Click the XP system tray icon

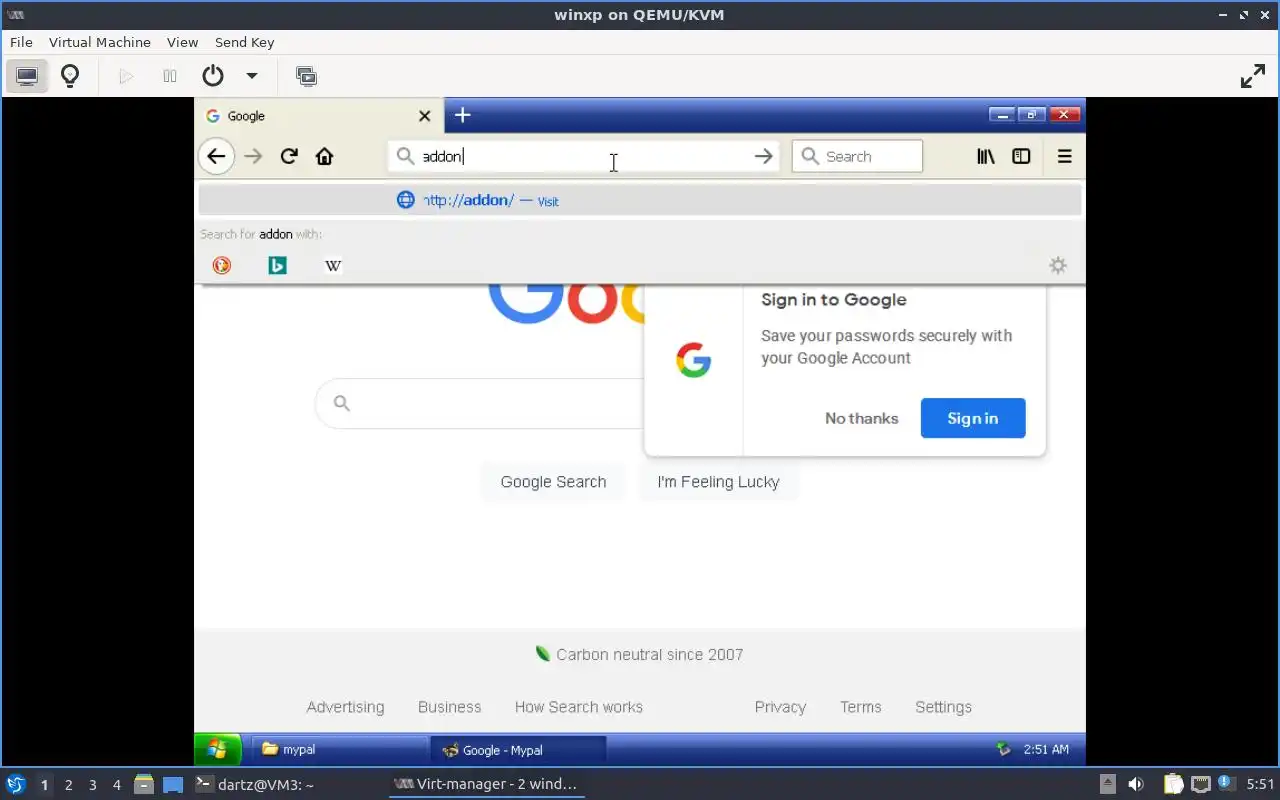click(x=1004, y=749)
